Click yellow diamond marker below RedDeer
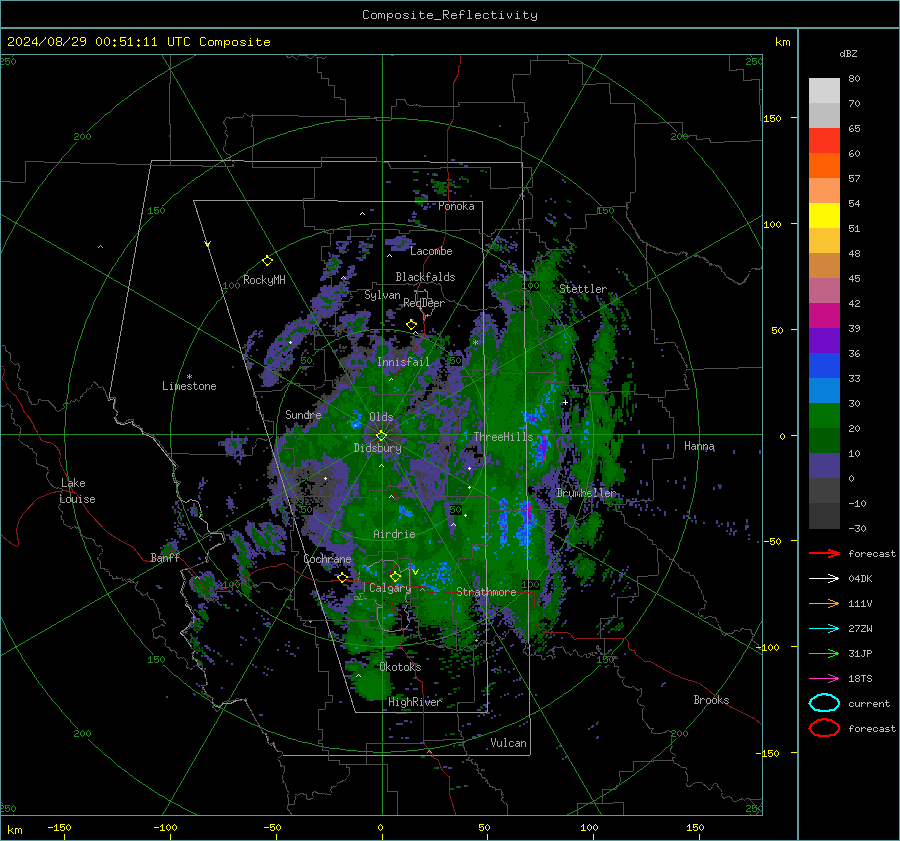 coord(411,325)
